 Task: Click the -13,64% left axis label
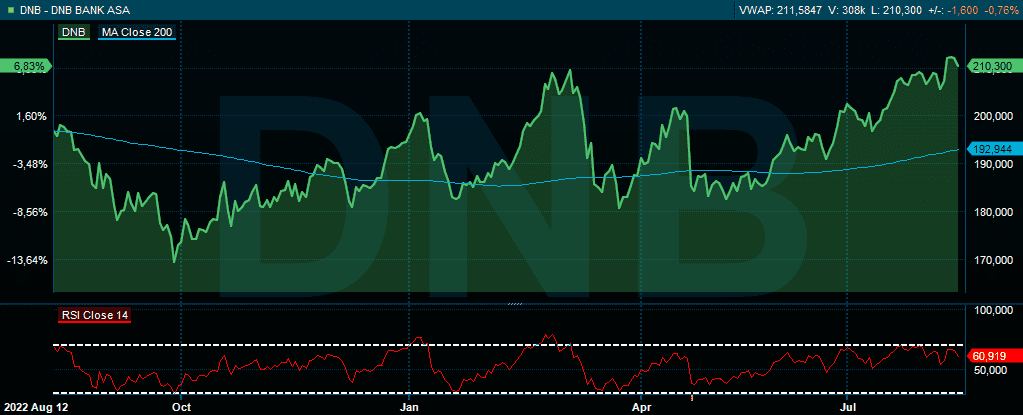(x=27, y=260)
